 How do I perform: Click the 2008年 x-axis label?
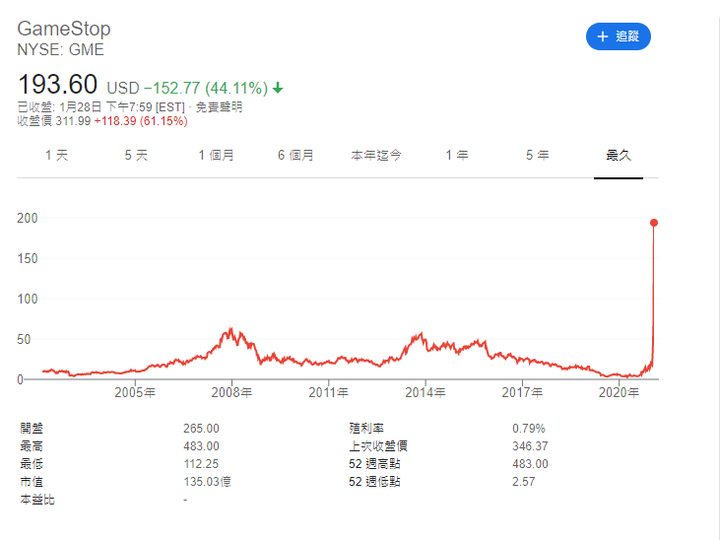point(231,392)
